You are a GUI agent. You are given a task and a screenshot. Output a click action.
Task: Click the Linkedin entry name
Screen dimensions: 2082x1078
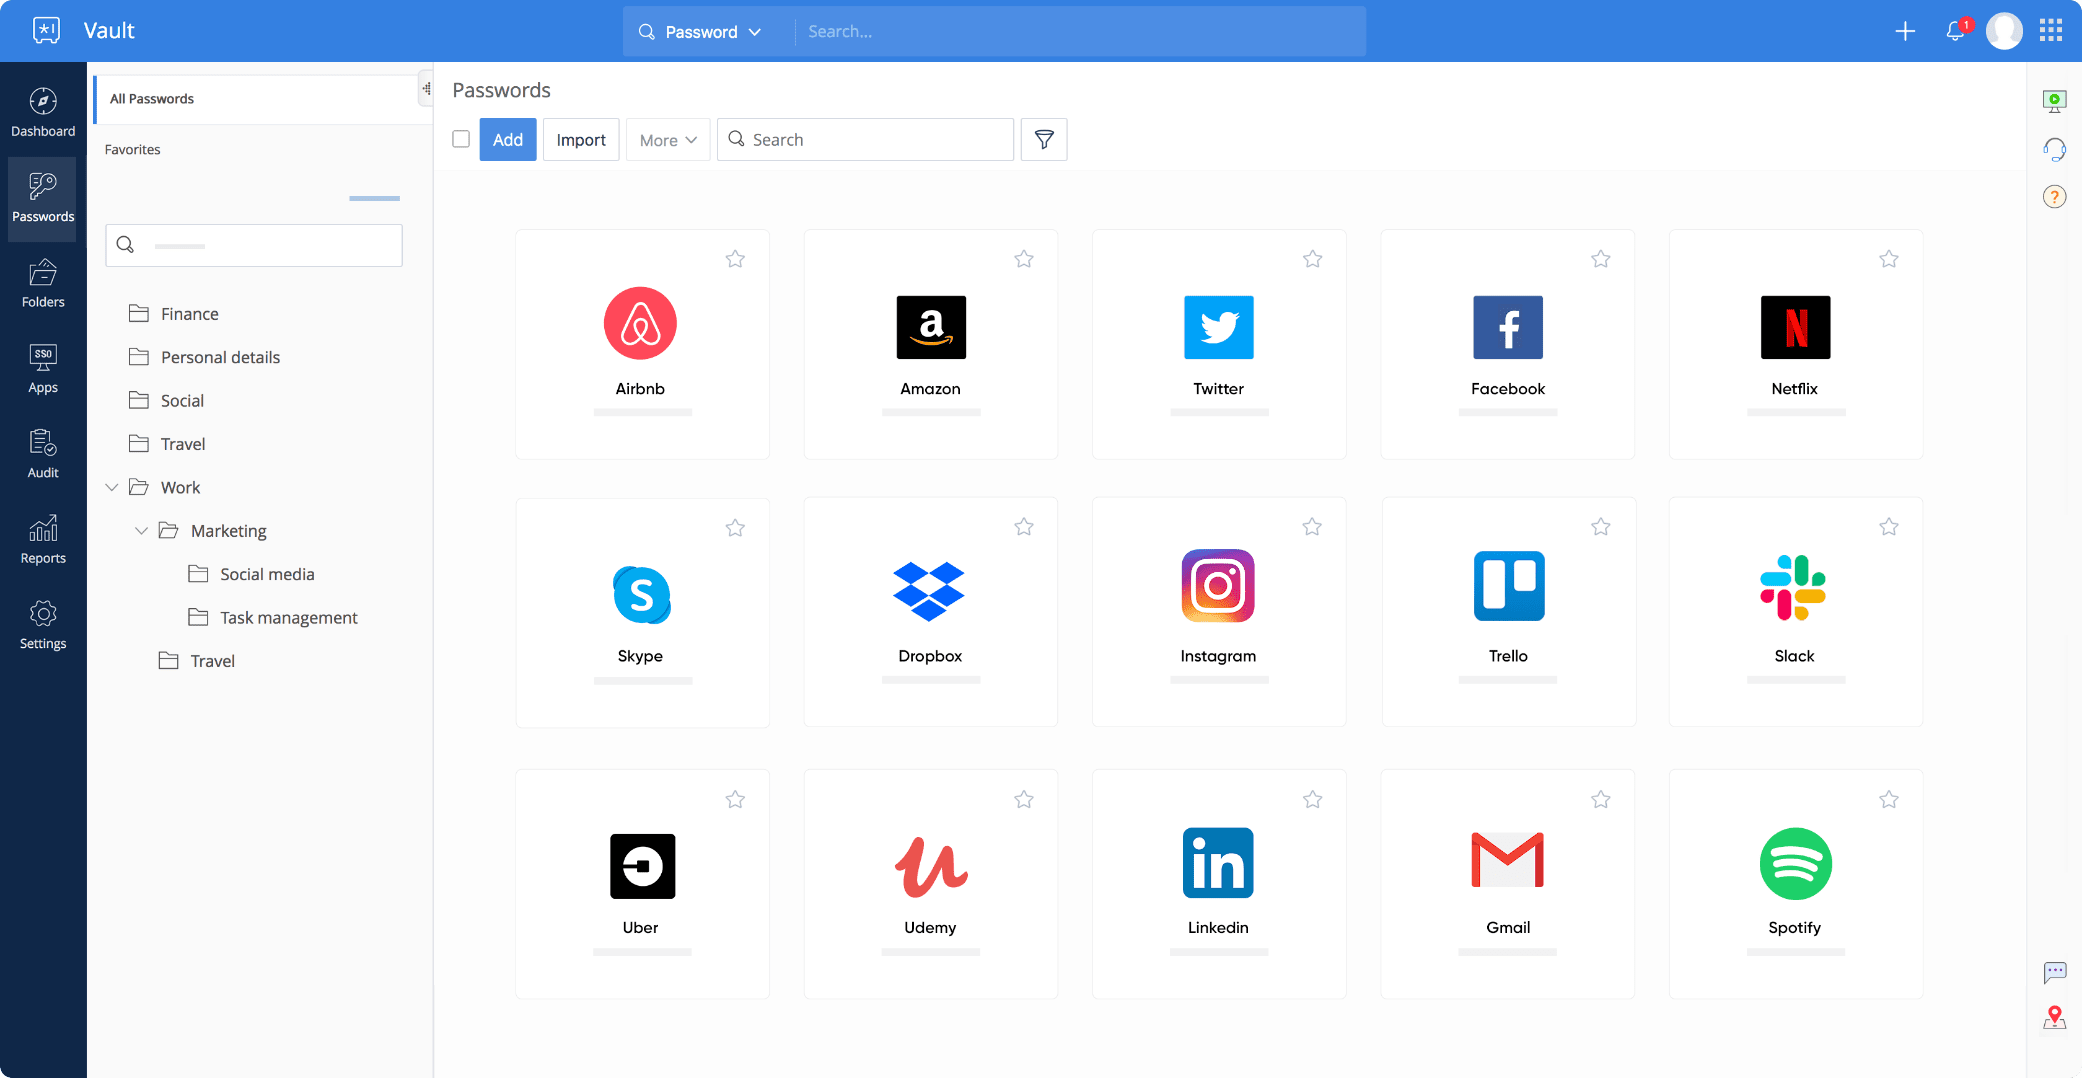click(1218, 928)
